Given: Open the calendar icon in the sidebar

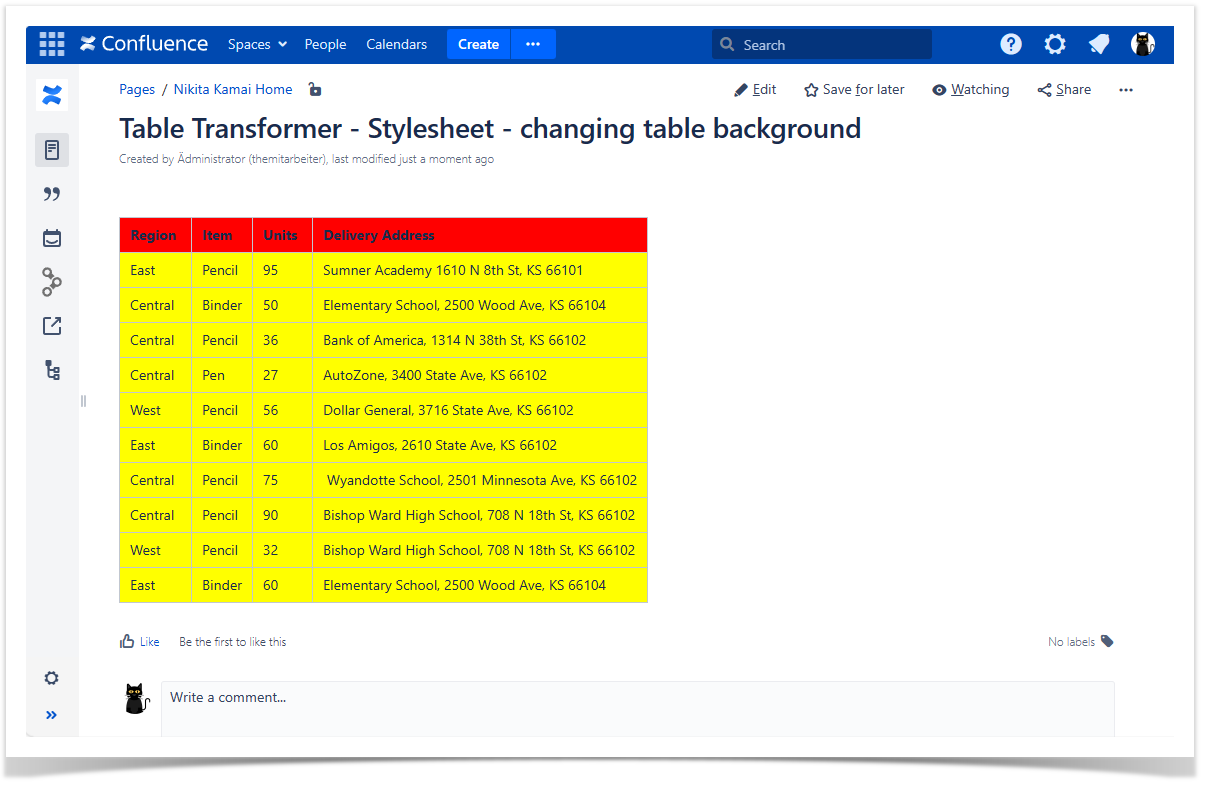Looking at the screenshot, I should pos(52,238).
